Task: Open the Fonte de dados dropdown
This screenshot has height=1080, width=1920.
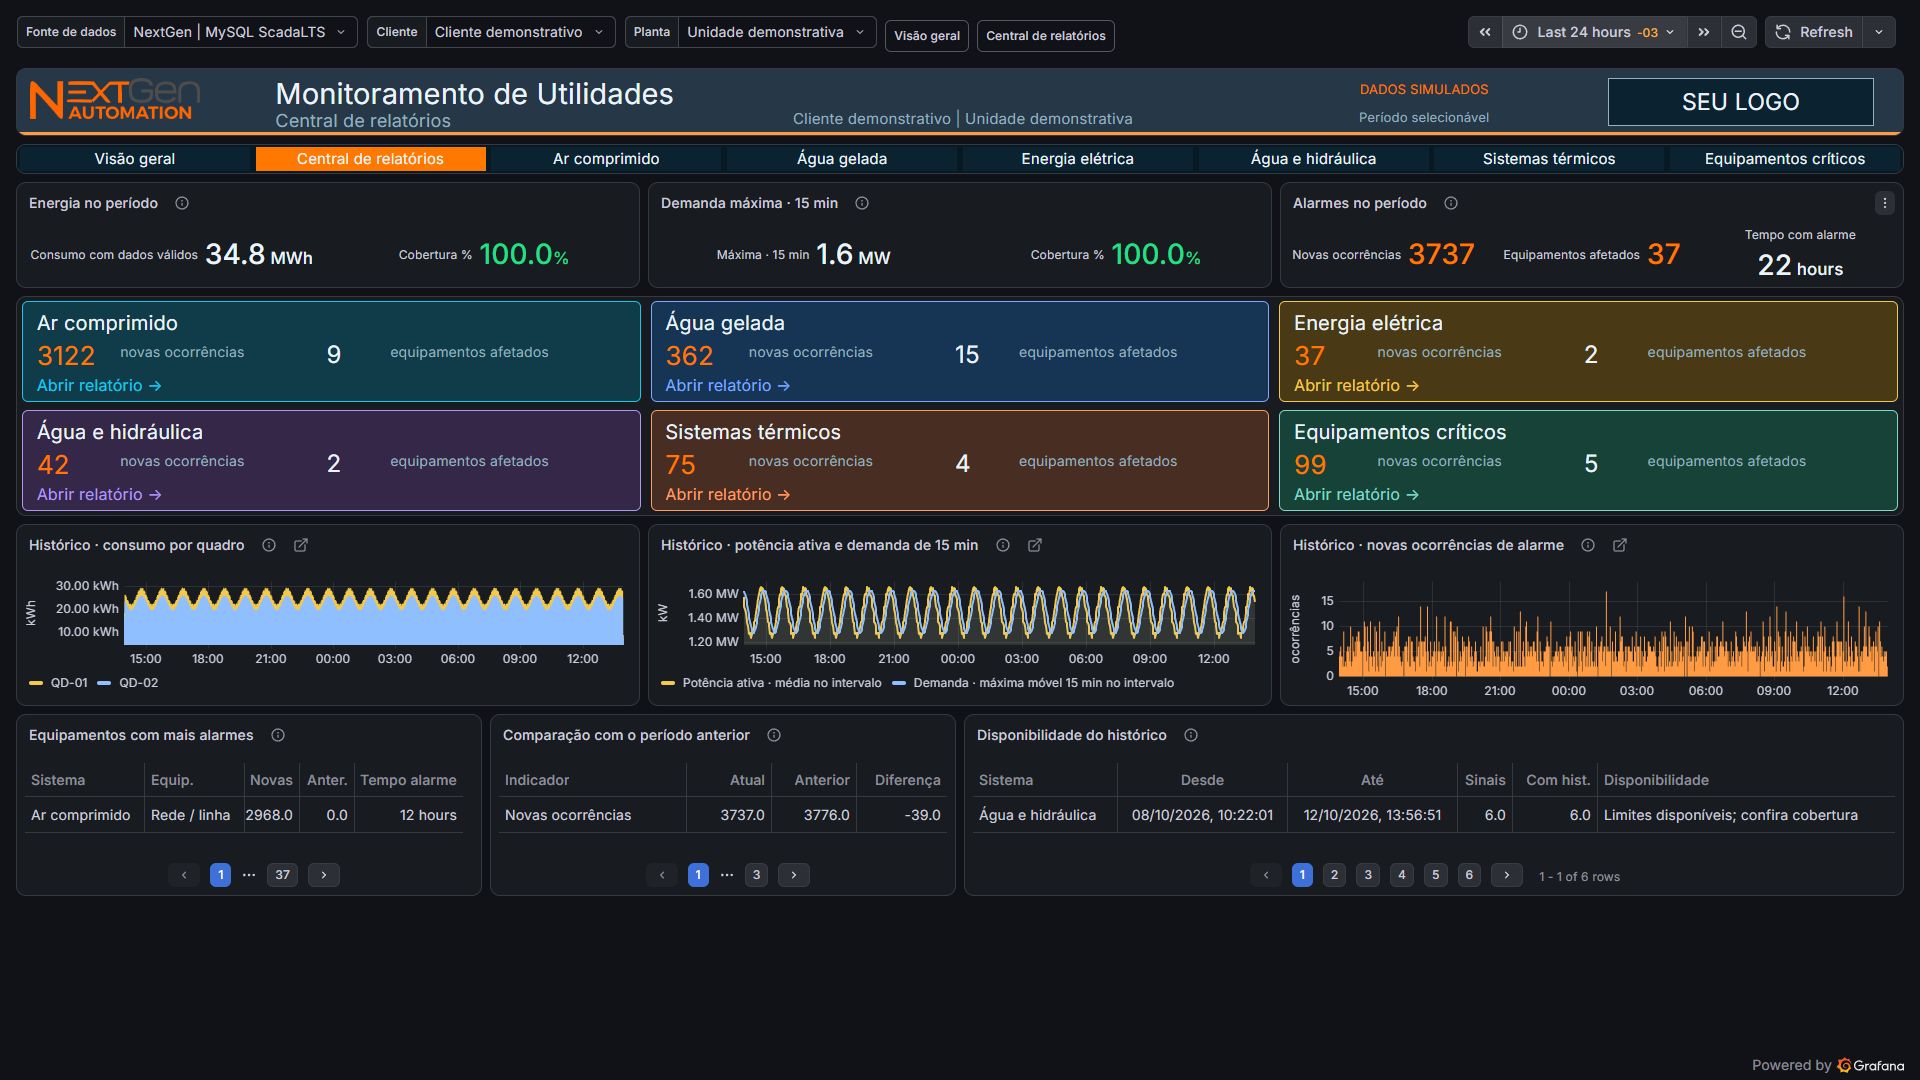Action: [x=240, y=32]
